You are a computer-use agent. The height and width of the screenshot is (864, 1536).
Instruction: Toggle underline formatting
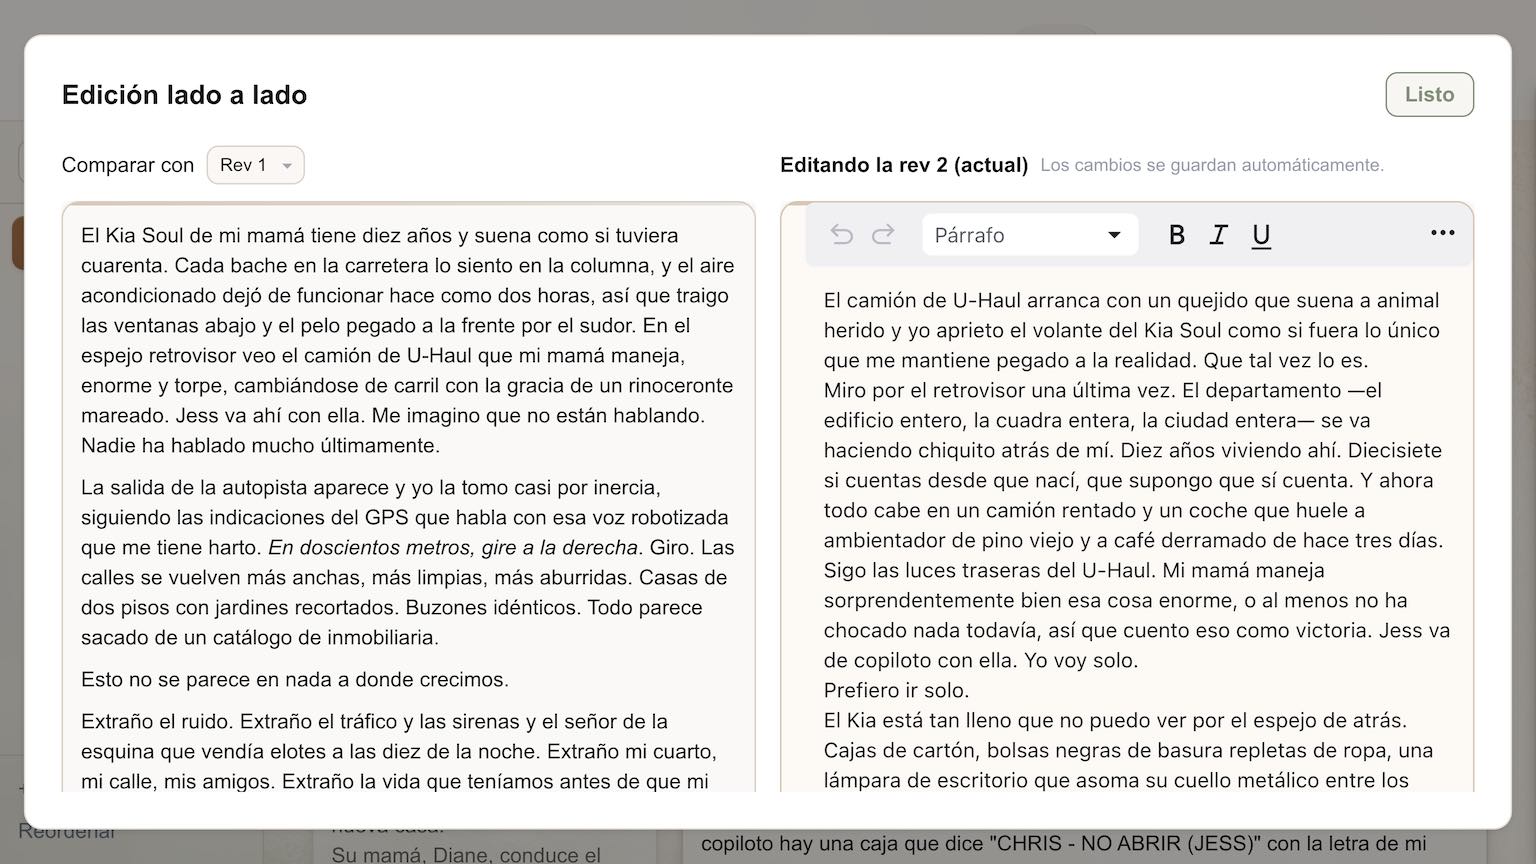click(1261, 235)
